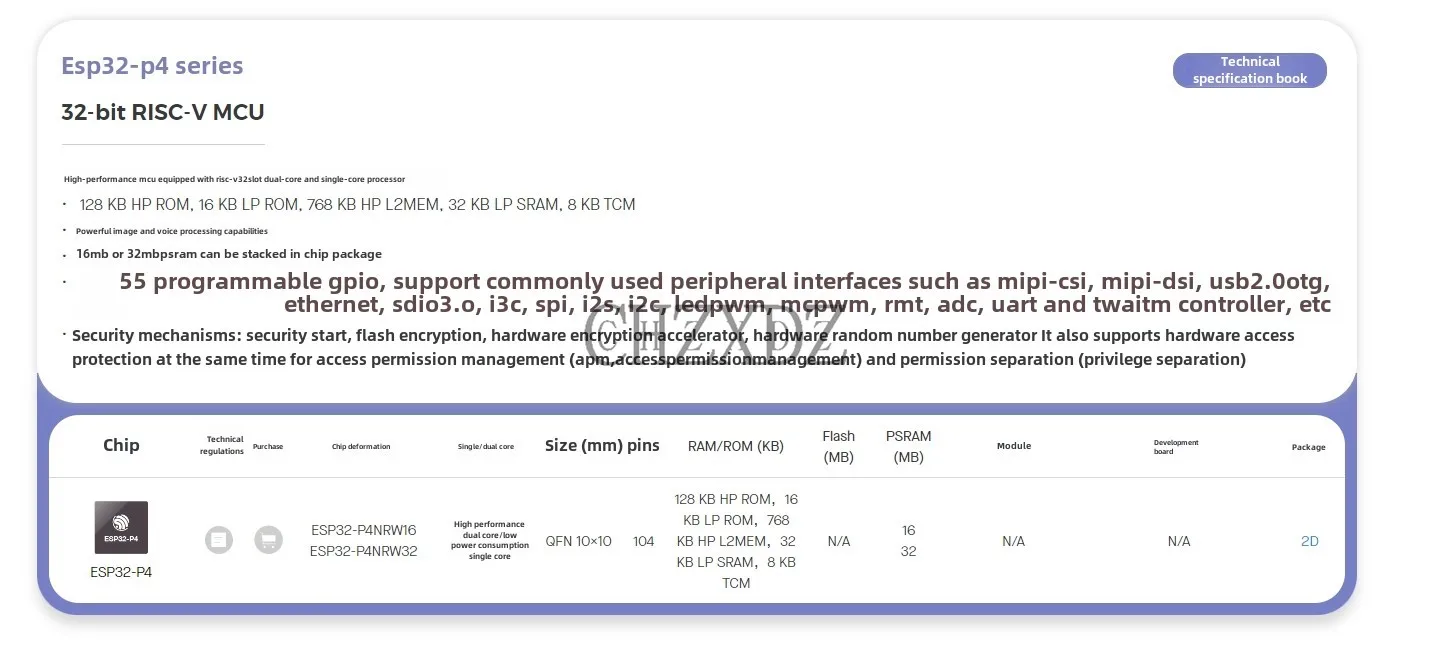
Task: Click the ESP32-P4 chip thumbnail image
Action: pyautogui.click(x=121, y=528)
